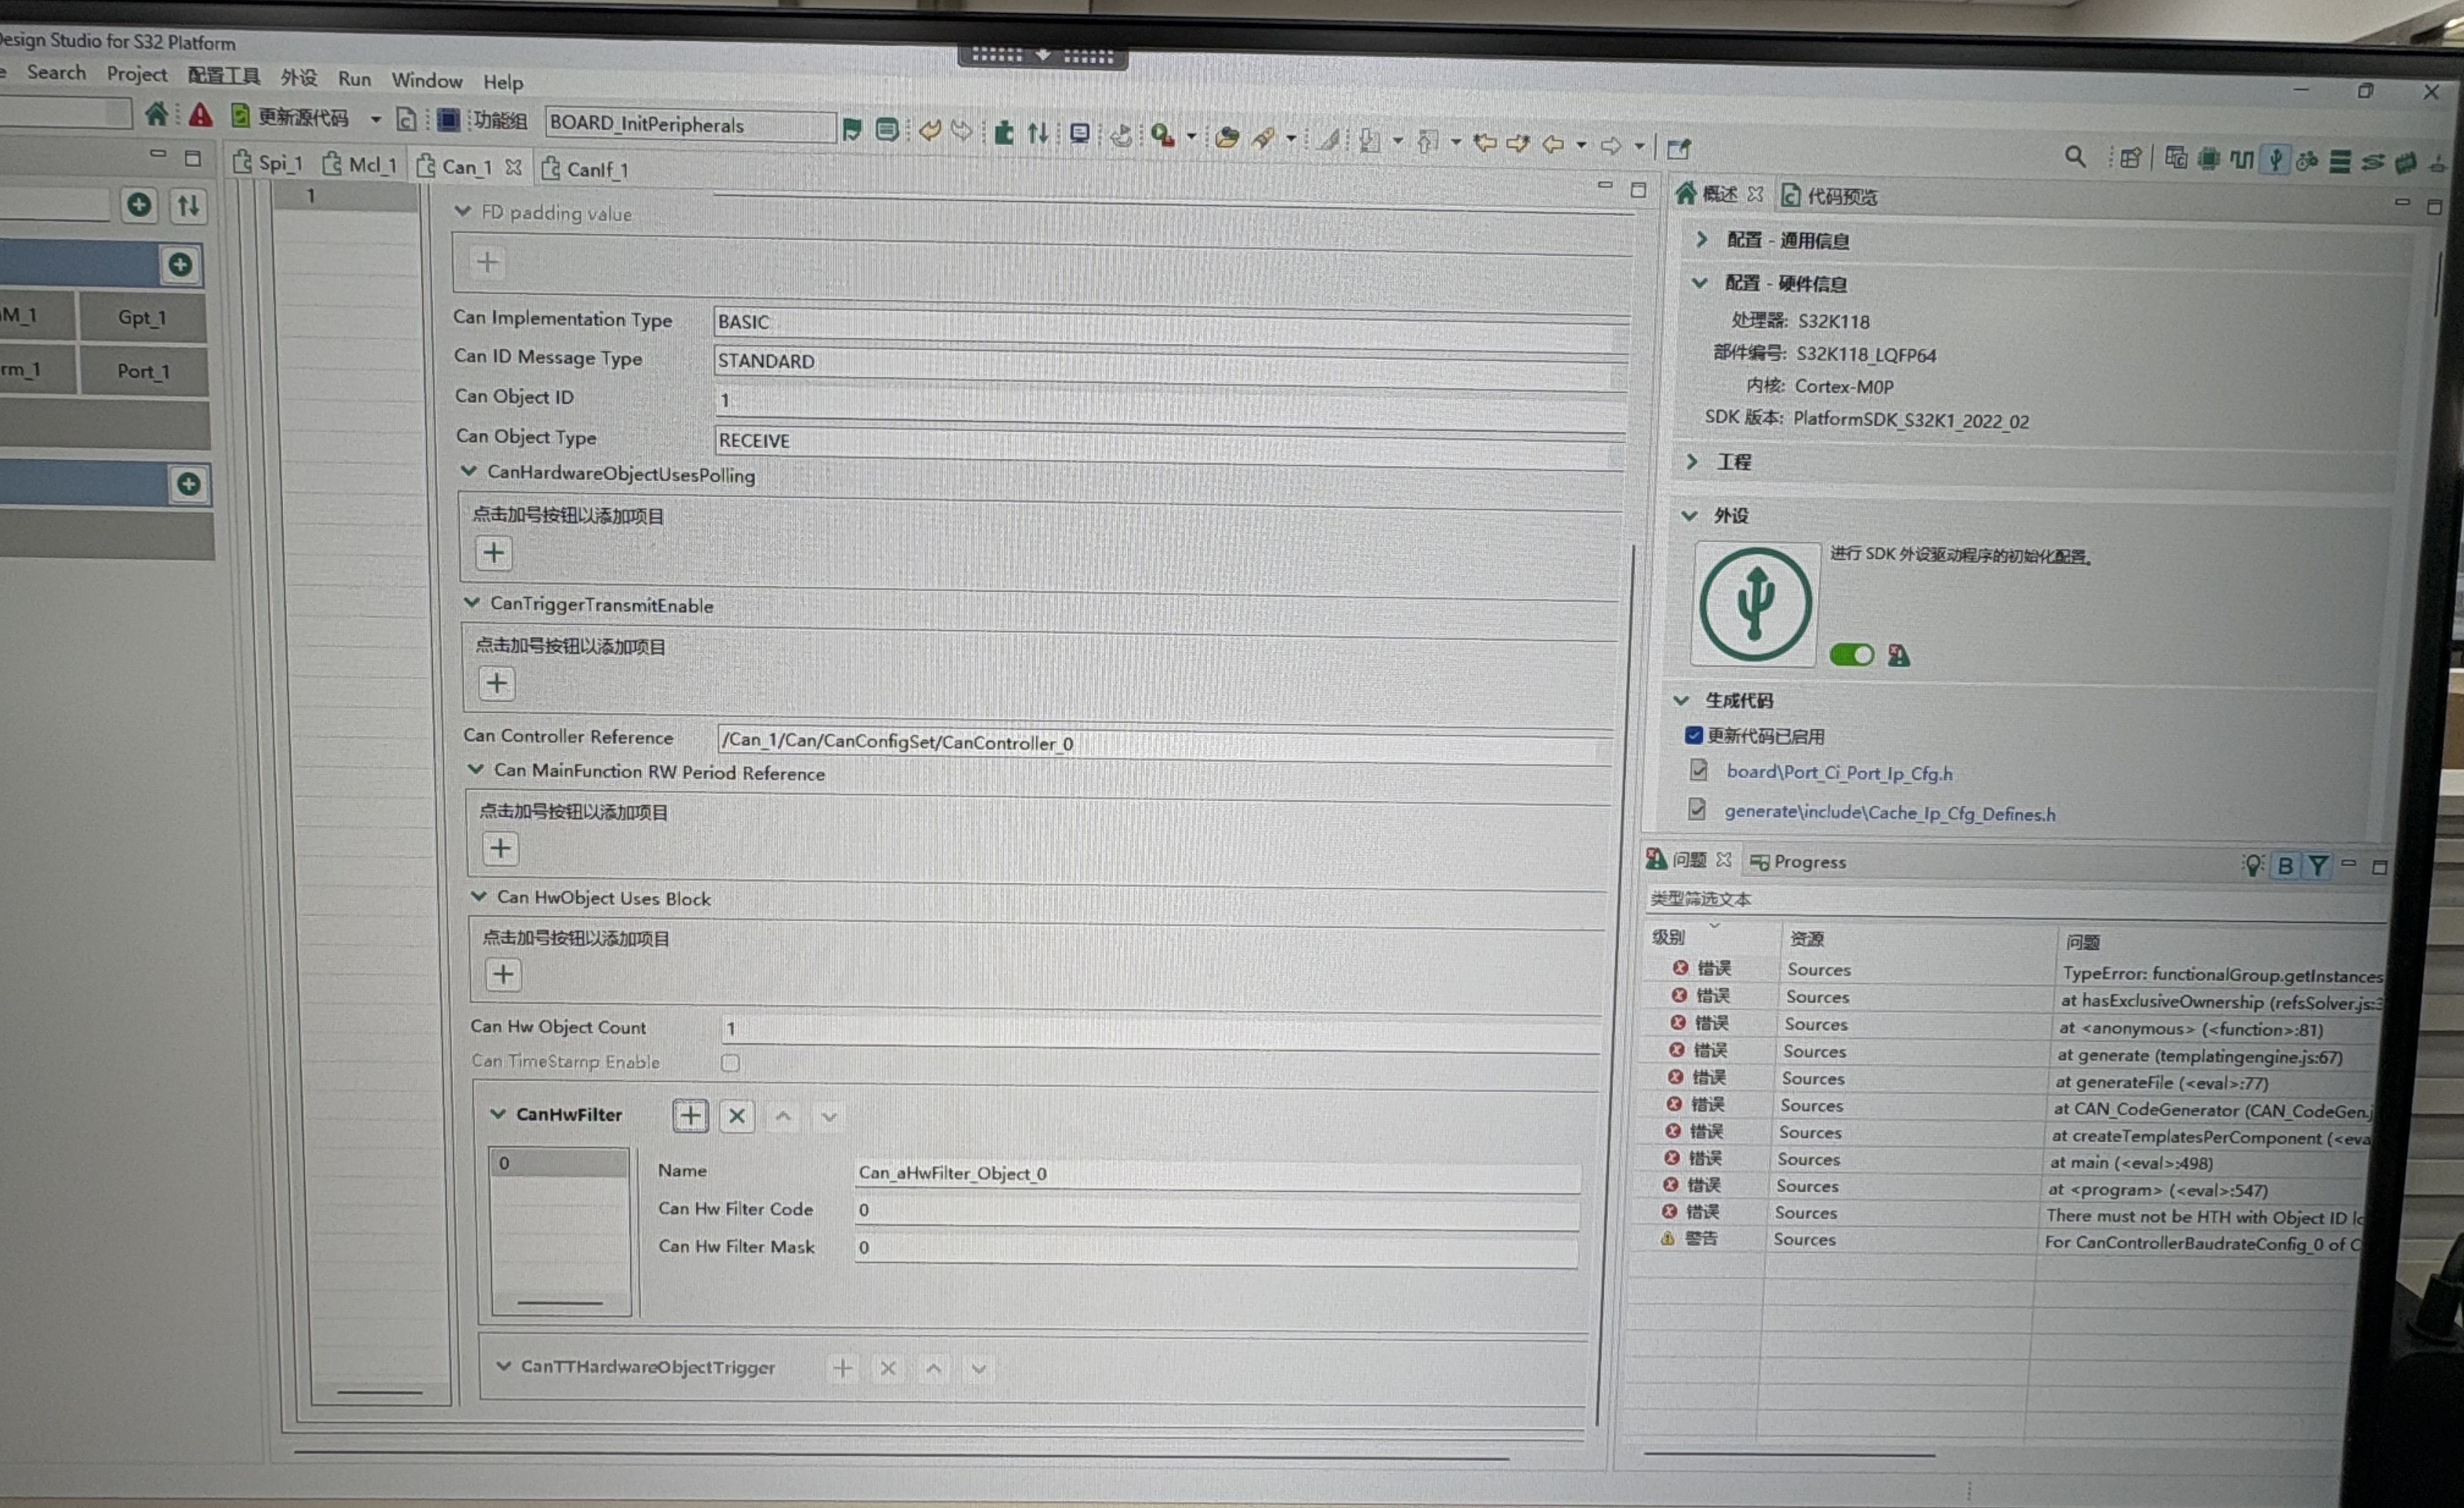Screen dimensions: 2464x1508
Task: Switch to the 代码预览 code preview tab
Action: pyautogui.click(x=1830, y=196)
